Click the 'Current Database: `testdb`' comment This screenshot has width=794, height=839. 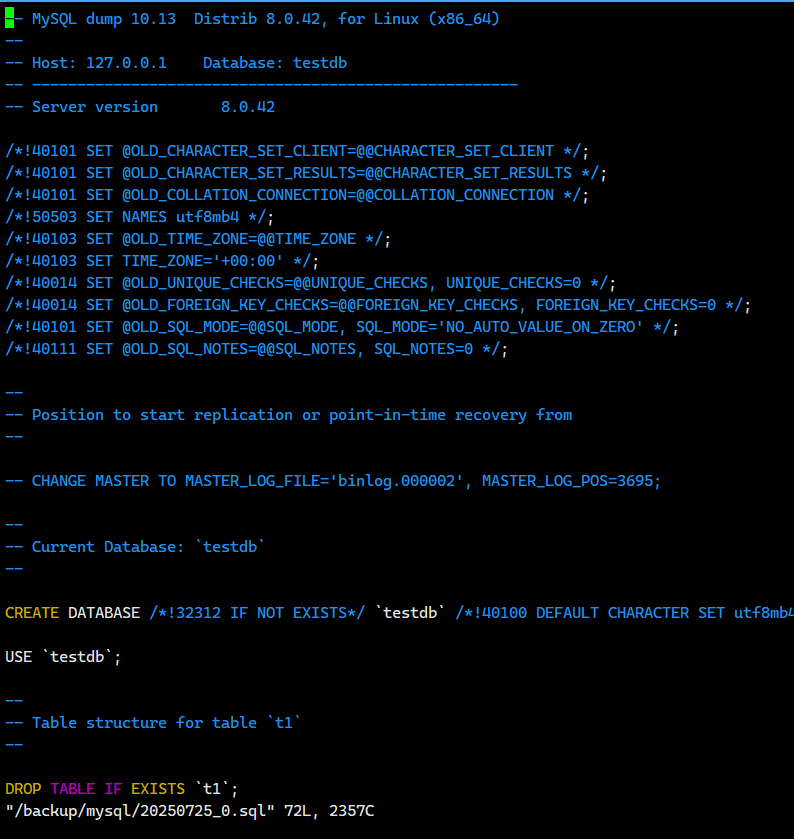point(135,547)
